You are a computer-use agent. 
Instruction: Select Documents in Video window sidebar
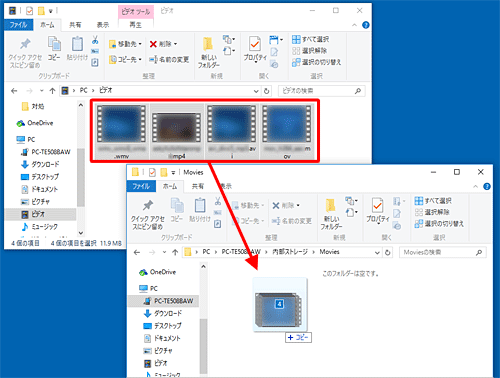[39, 189]
